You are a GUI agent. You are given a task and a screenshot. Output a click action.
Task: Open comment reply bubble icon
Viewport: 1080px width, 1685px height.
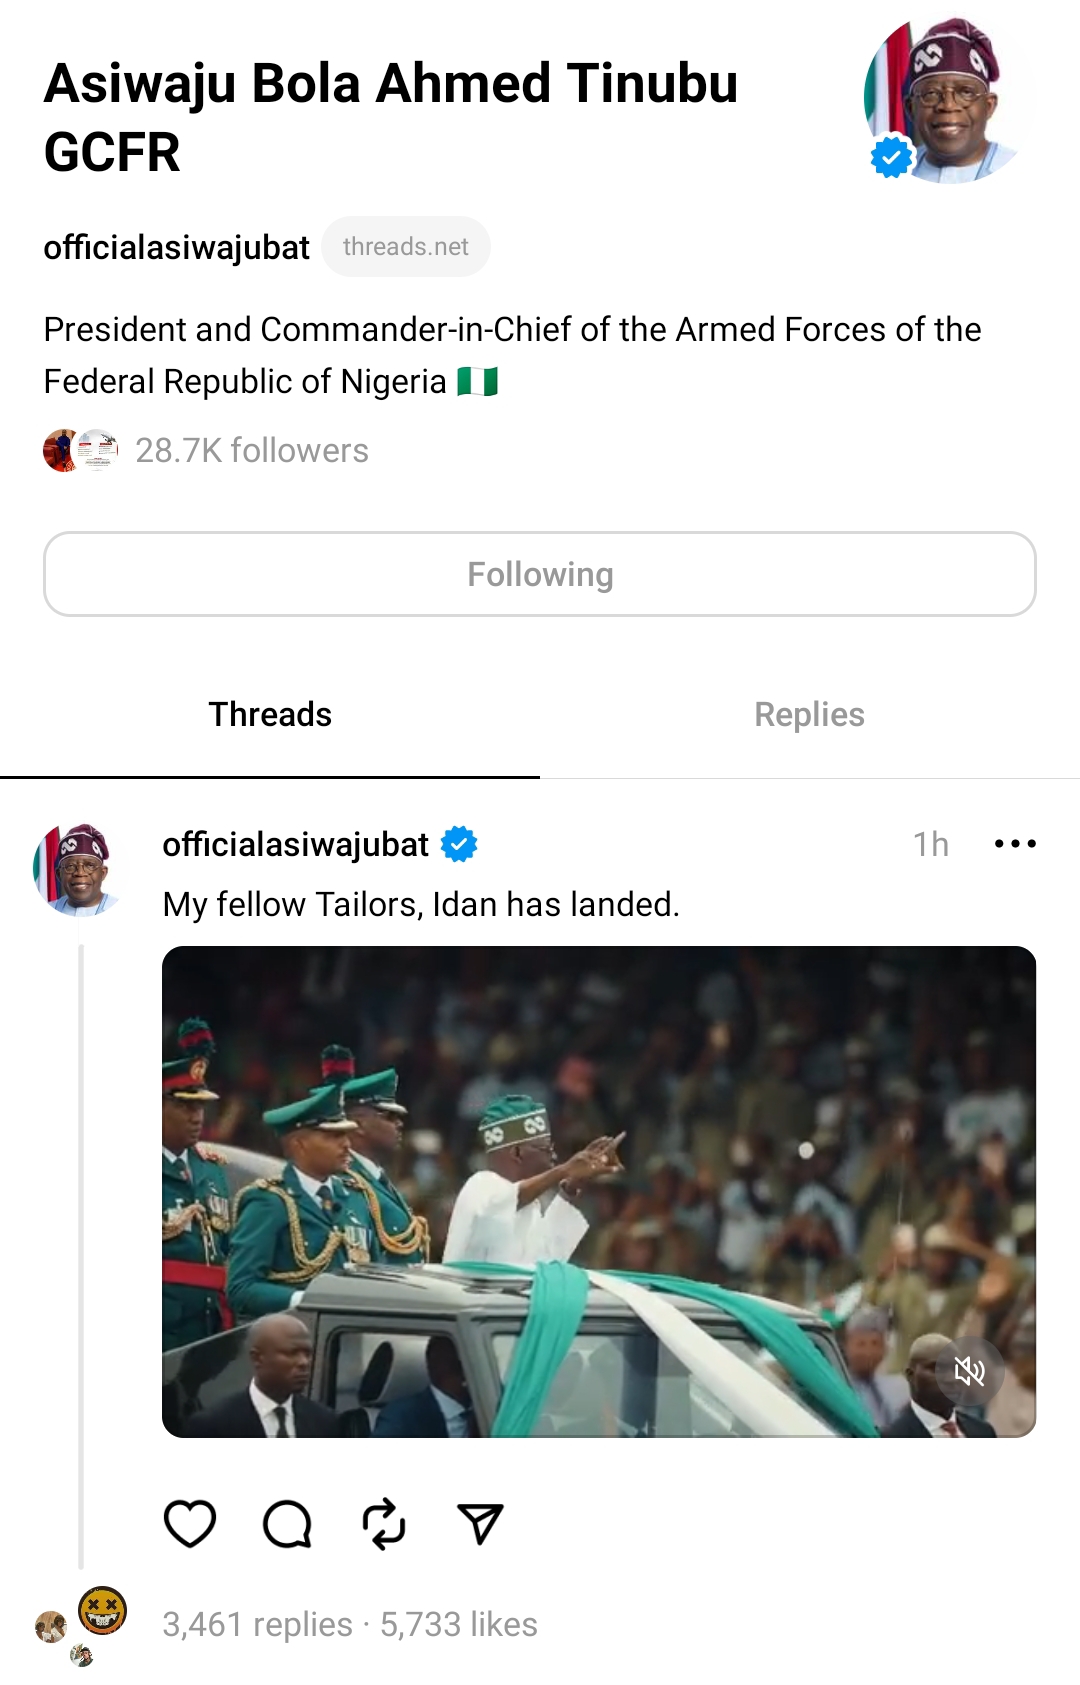[287, 1524]
